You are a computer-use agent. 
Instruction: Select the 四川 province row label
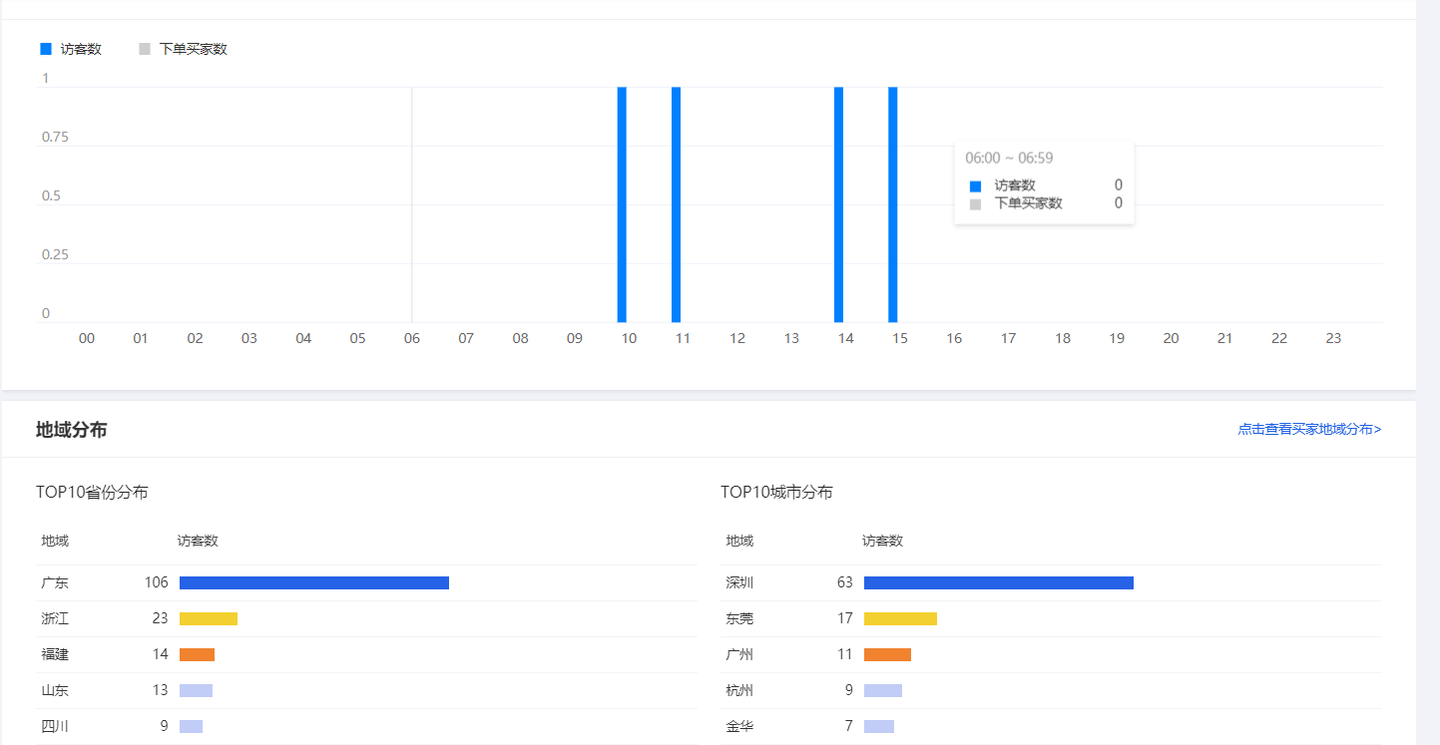(55, 727)
